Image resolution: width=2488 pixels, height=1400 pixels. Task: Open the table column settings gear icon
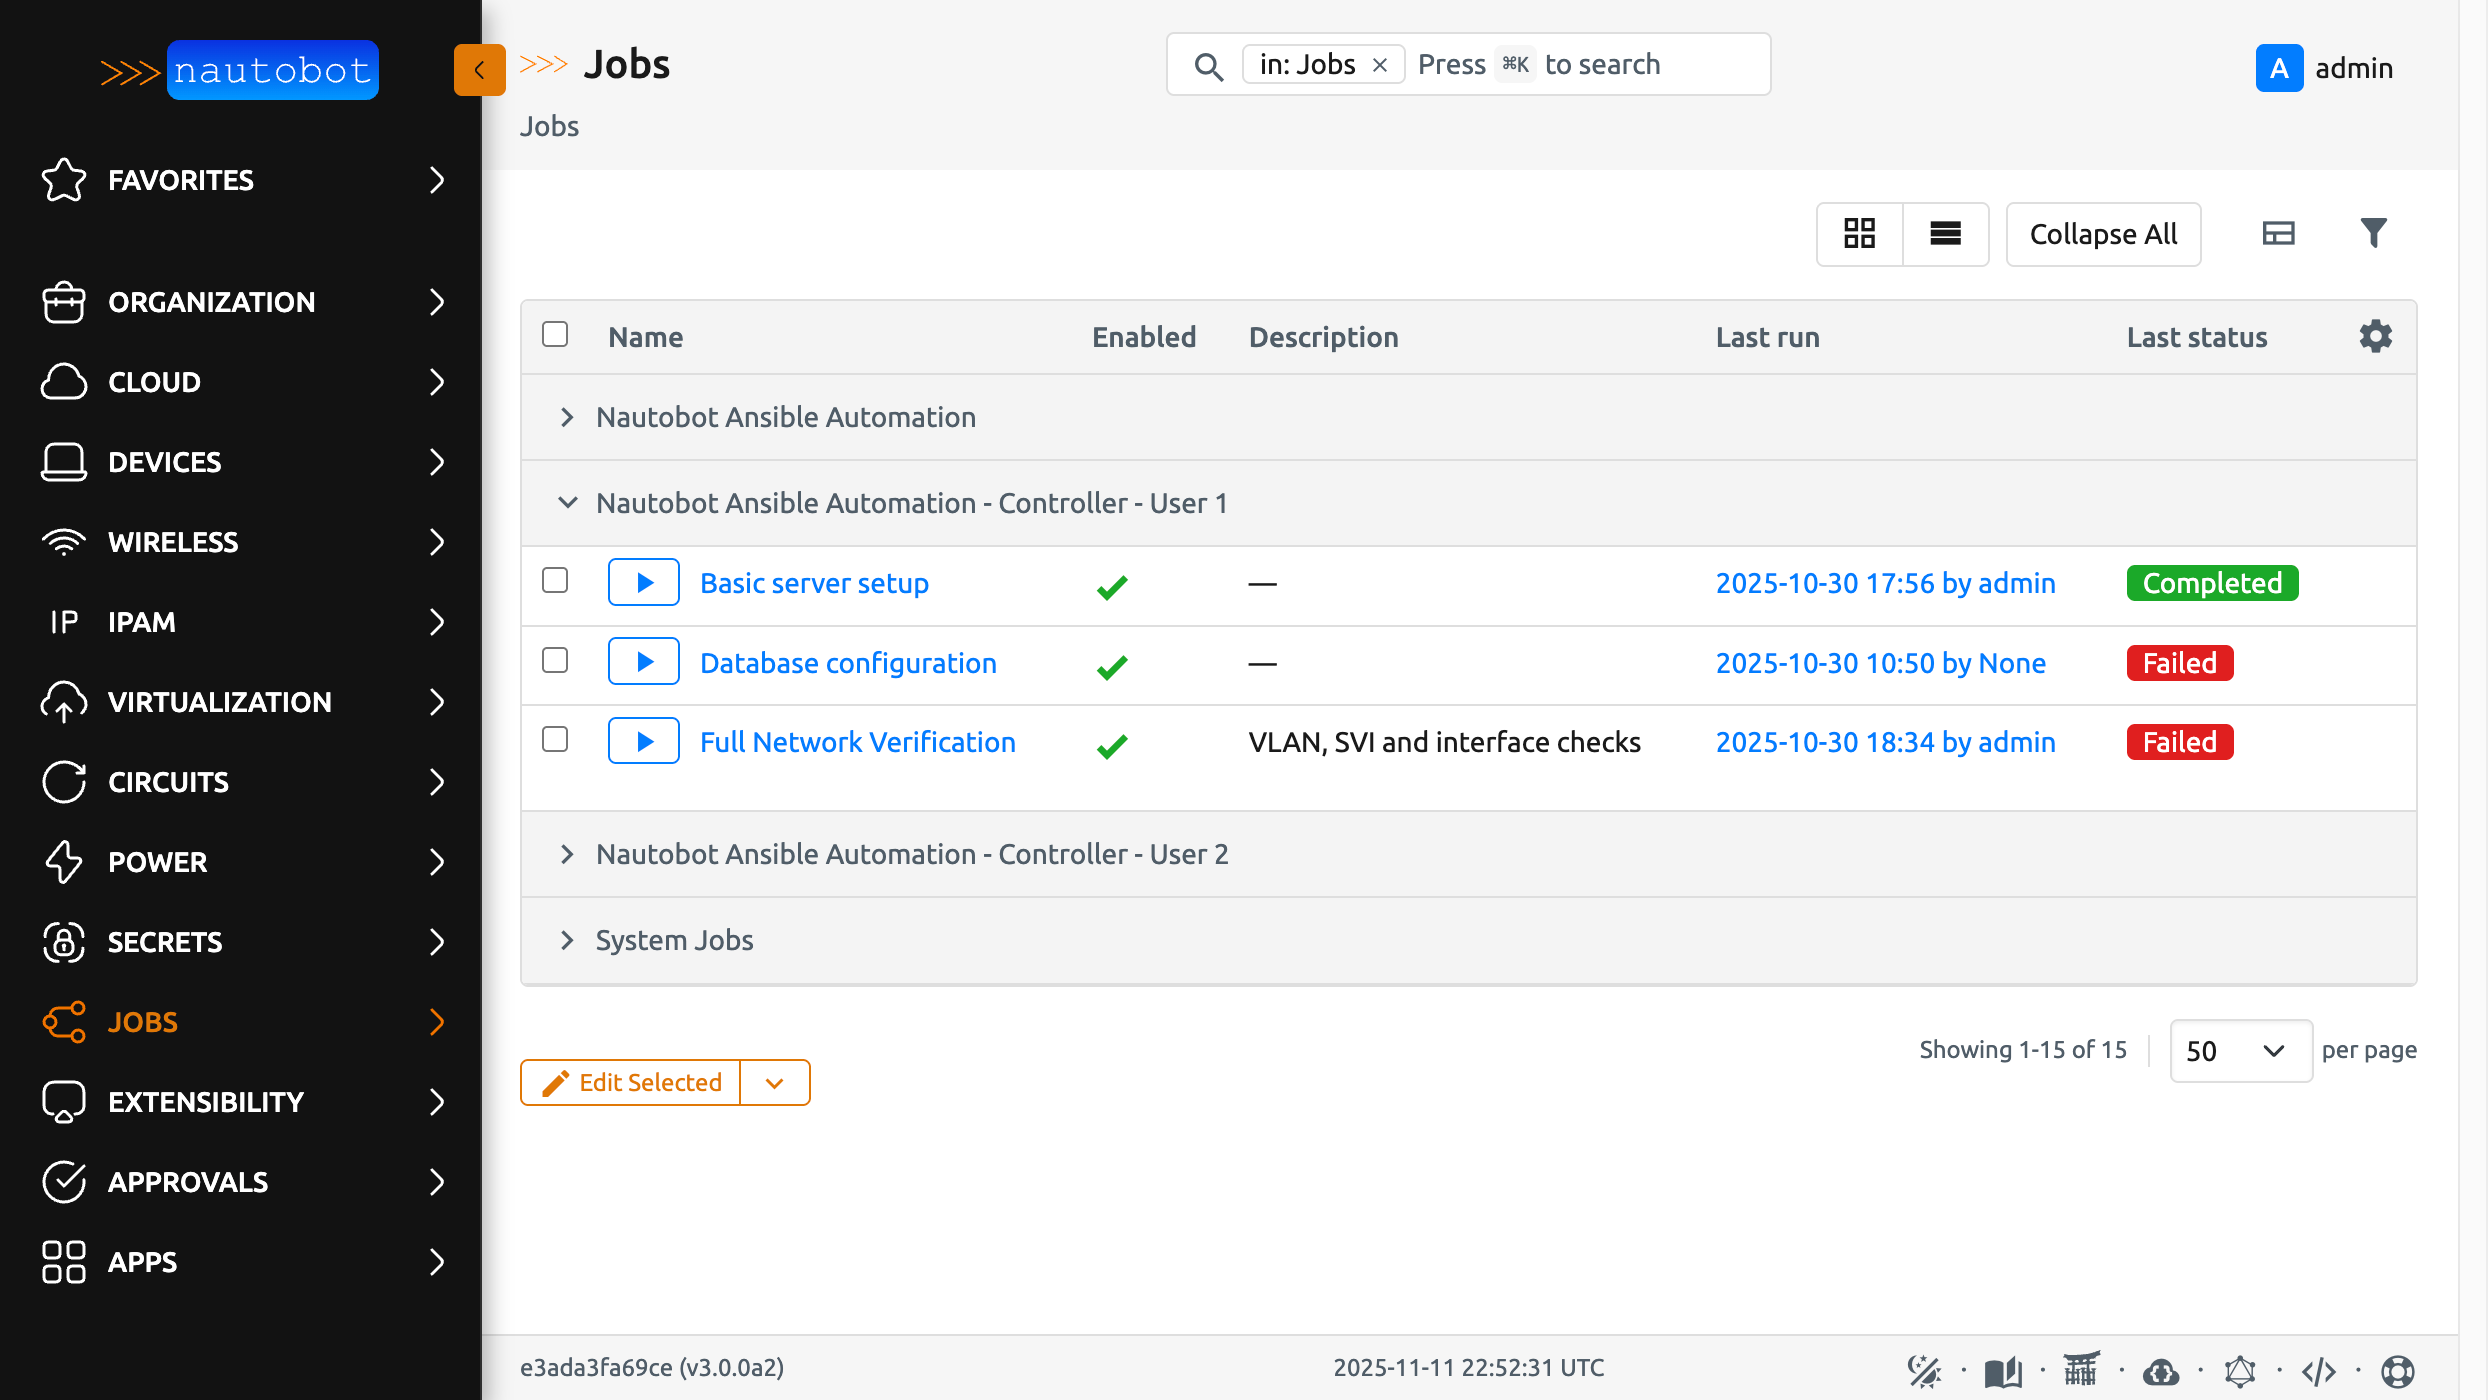point(2375,336)
